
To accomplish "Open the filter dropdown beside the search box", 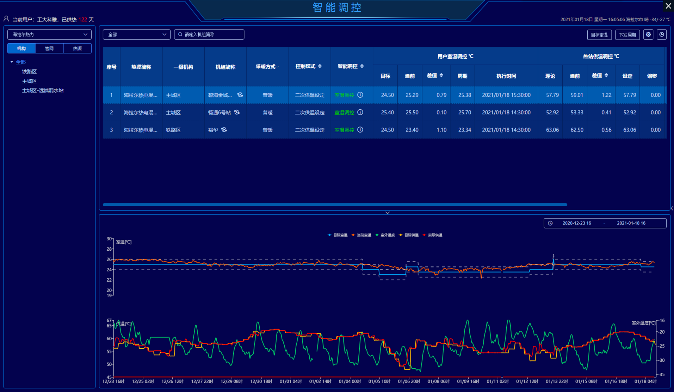I will [x=137, y=34].
